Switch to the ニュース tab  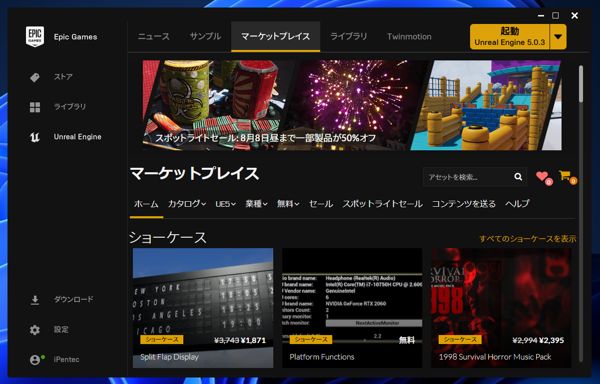coord(154,37)
